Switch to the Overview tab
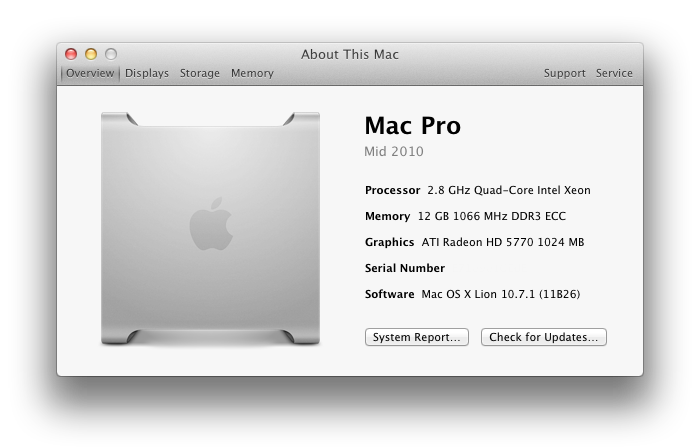 pyautogui.click(x=90, y=73)
